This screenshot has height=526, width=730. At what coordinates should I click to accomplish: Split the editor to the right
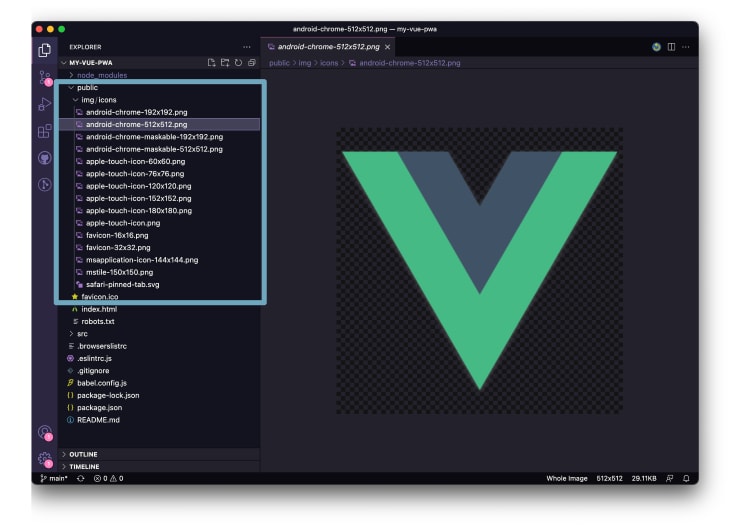tap(671, 47)
